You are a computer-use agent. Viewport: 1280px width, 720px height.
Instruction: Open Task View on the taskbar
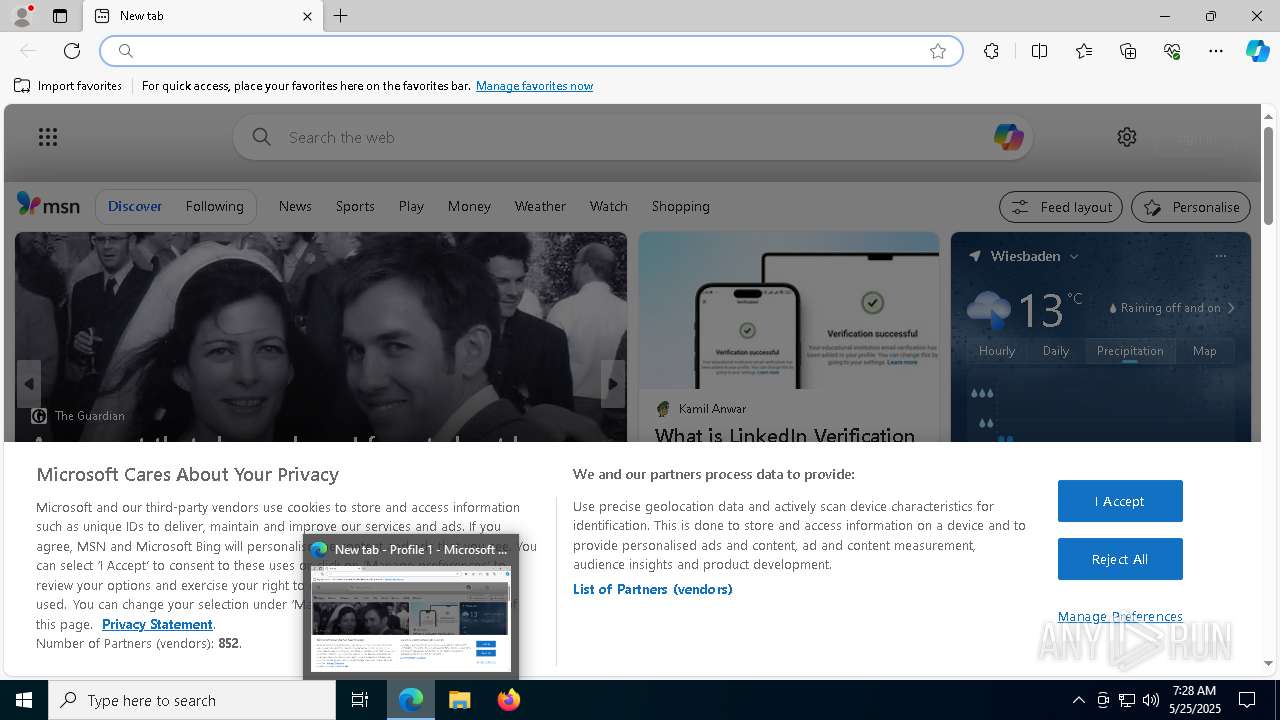tap(360, 700)
